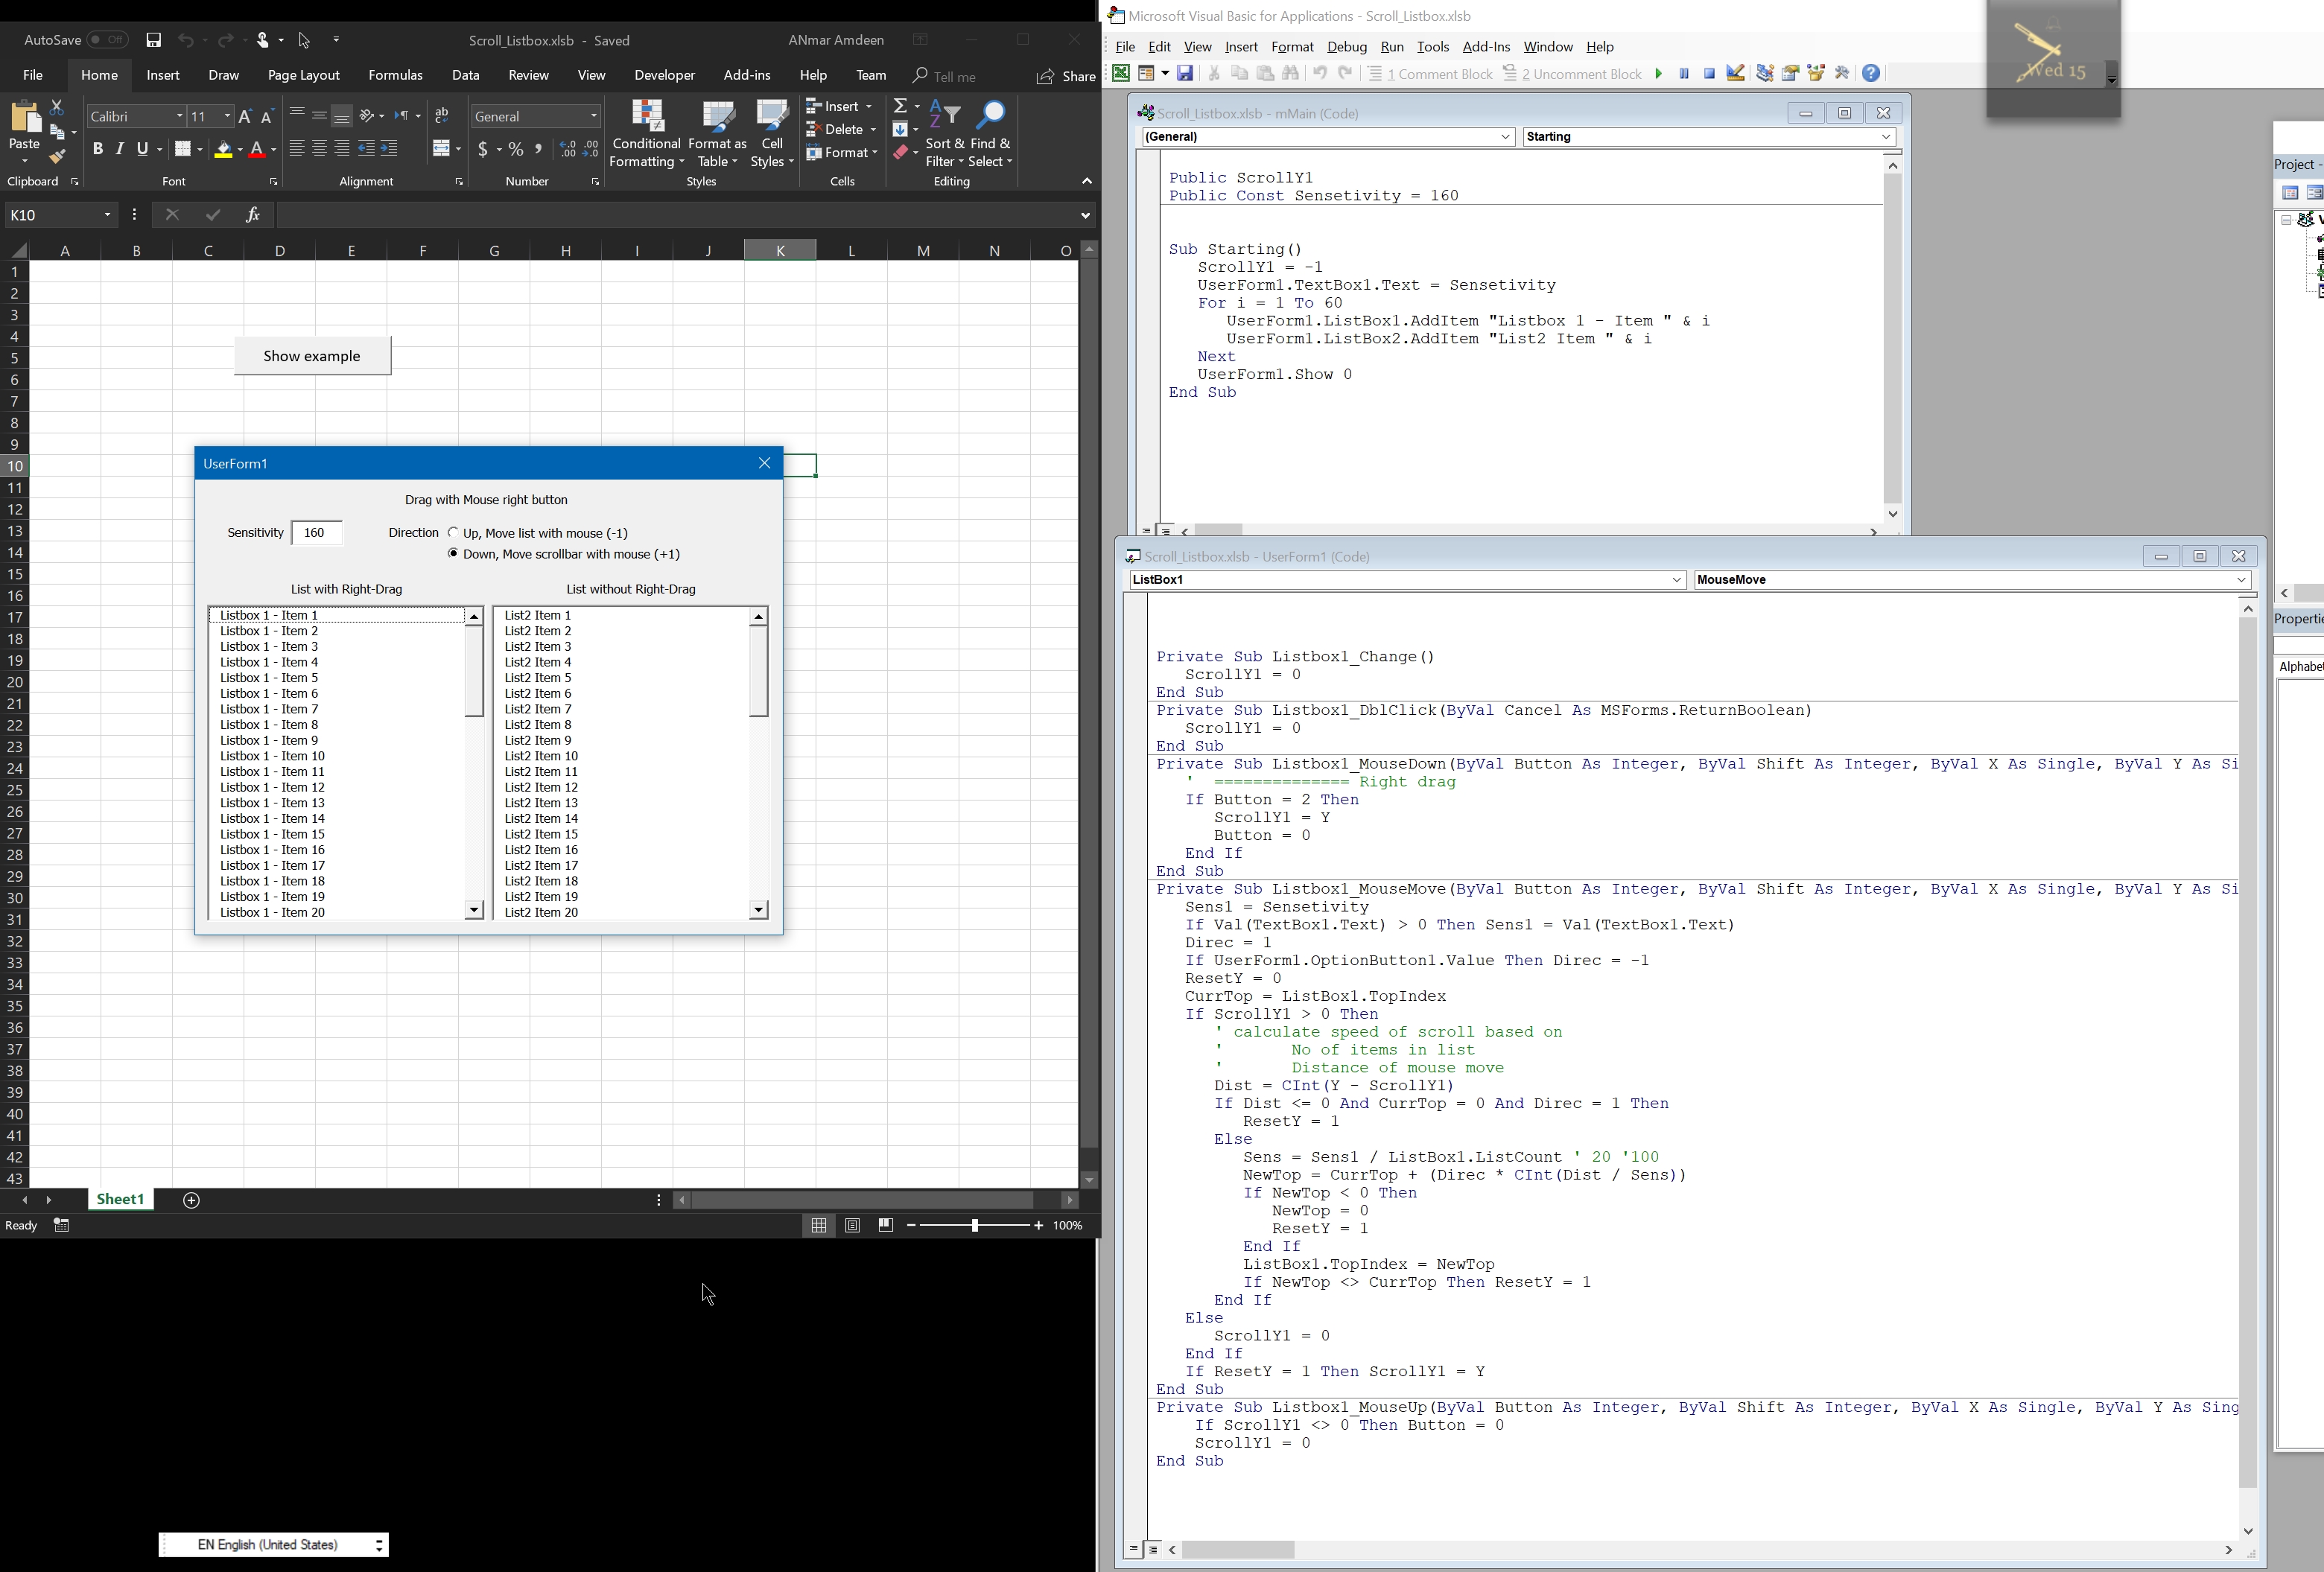This screenshot has height=1572, width=2324.
Task: Open the Debug menu in VBA editor
Action: tap(1346, 47)
